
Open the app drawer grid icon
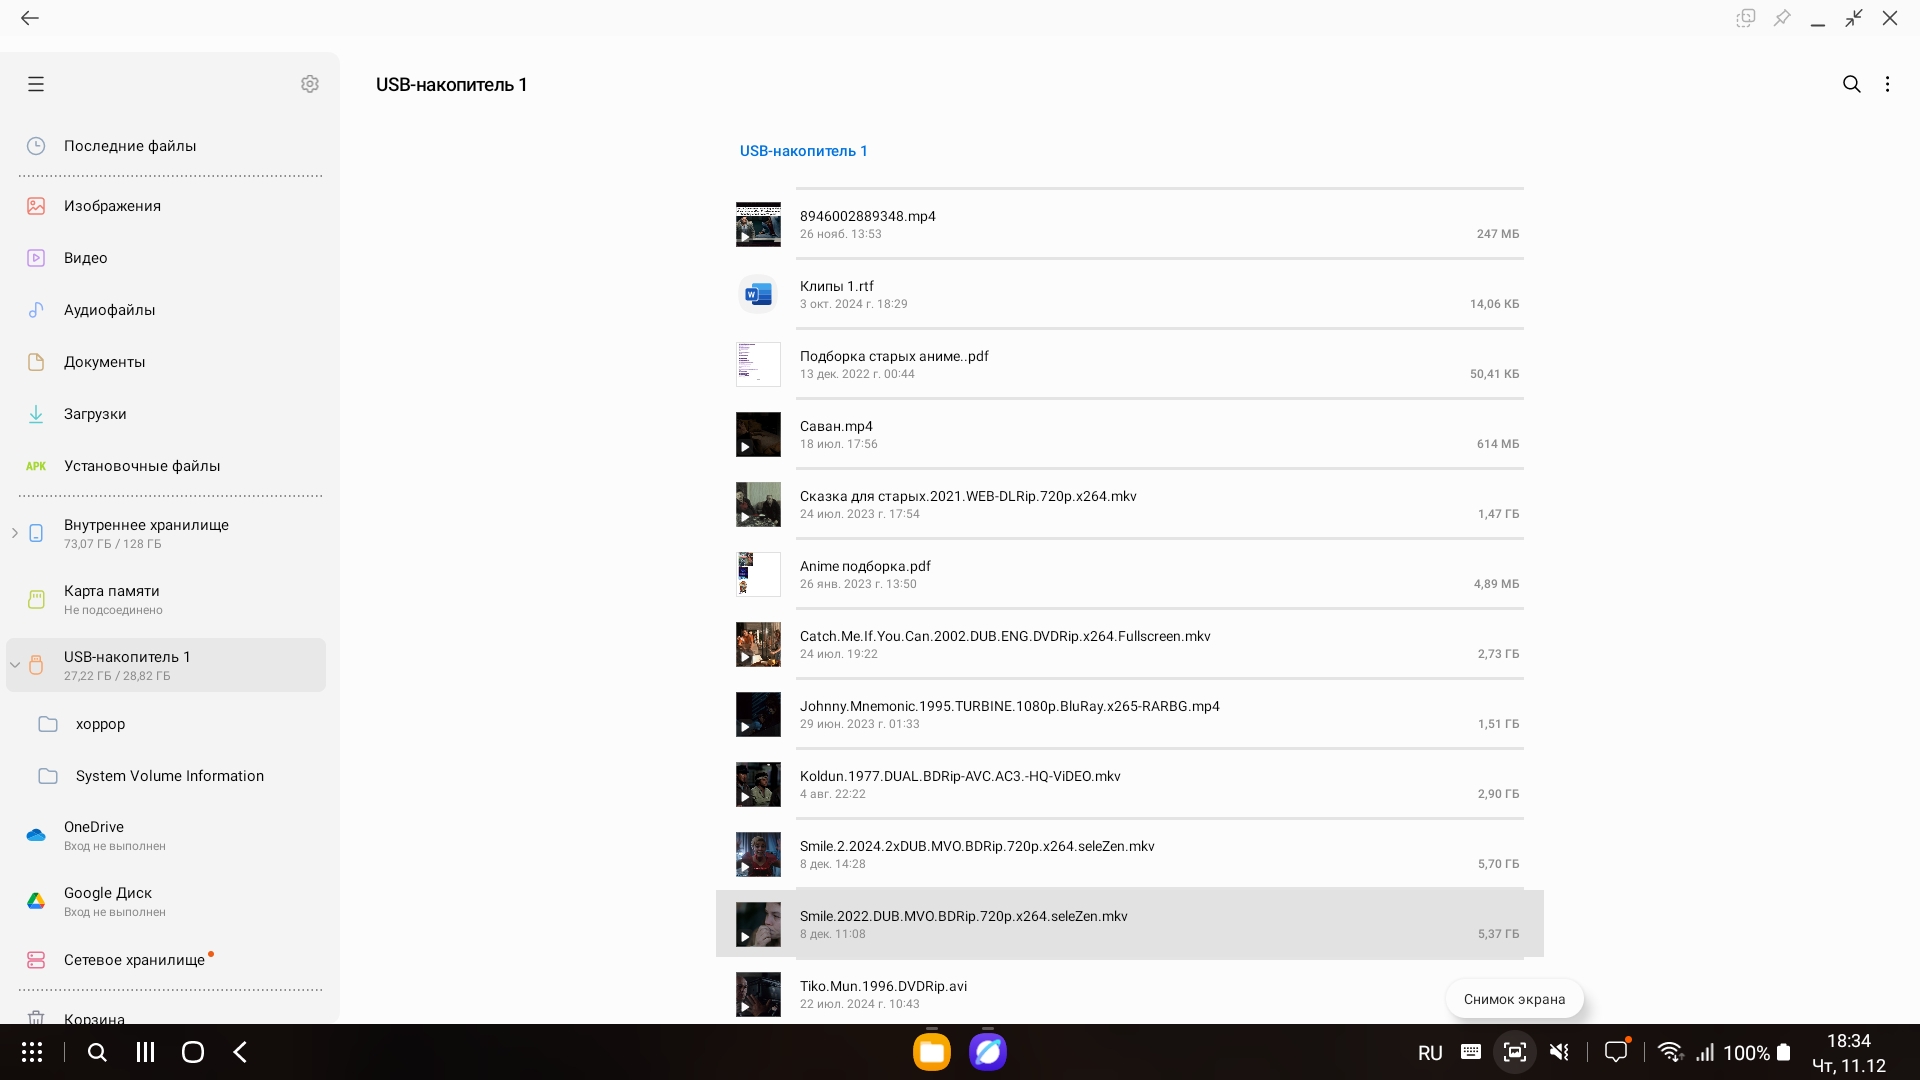32,1052
